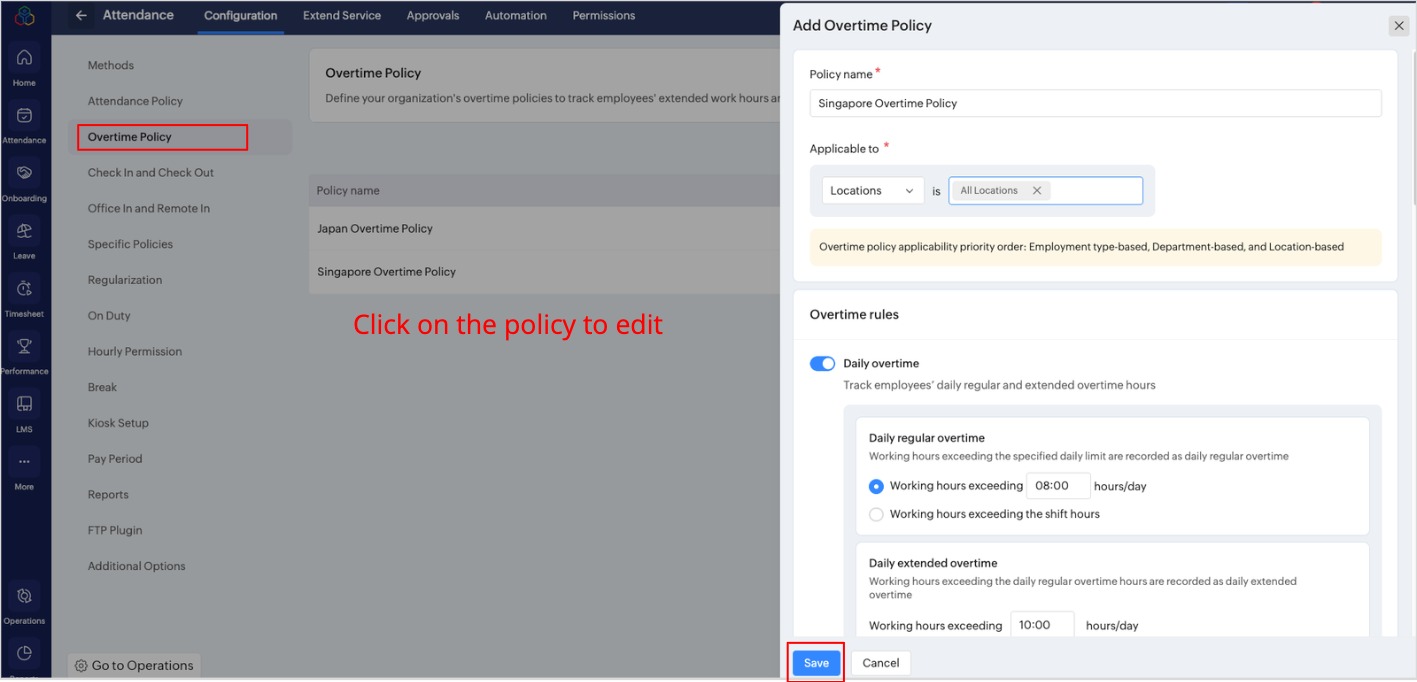Screen dimensions: 1417x682
Task: Open On Duty settings
Action: click(x=109, y=316)
